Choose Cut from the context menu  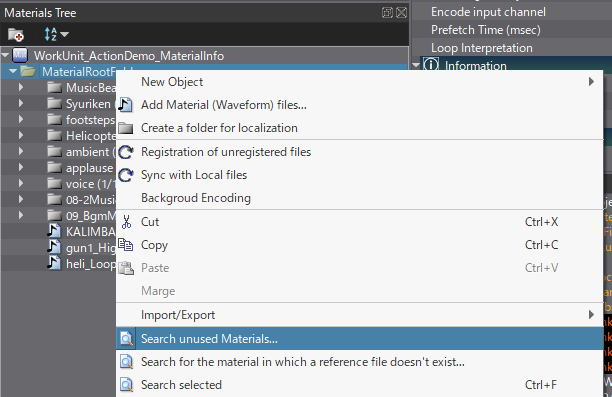[x=359, y=222]
